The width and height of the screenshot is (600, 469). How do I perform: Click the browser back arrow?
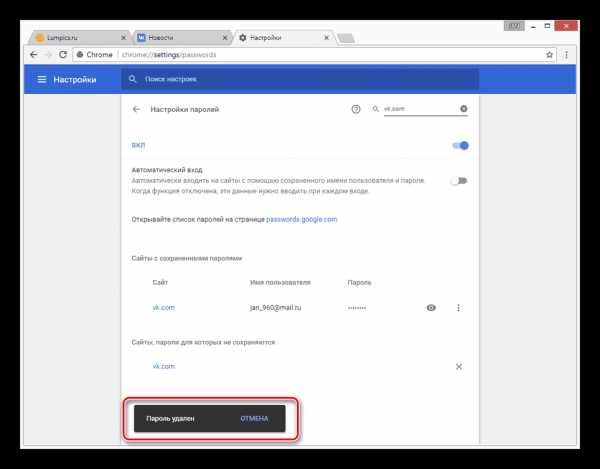[x=34, y=55]
